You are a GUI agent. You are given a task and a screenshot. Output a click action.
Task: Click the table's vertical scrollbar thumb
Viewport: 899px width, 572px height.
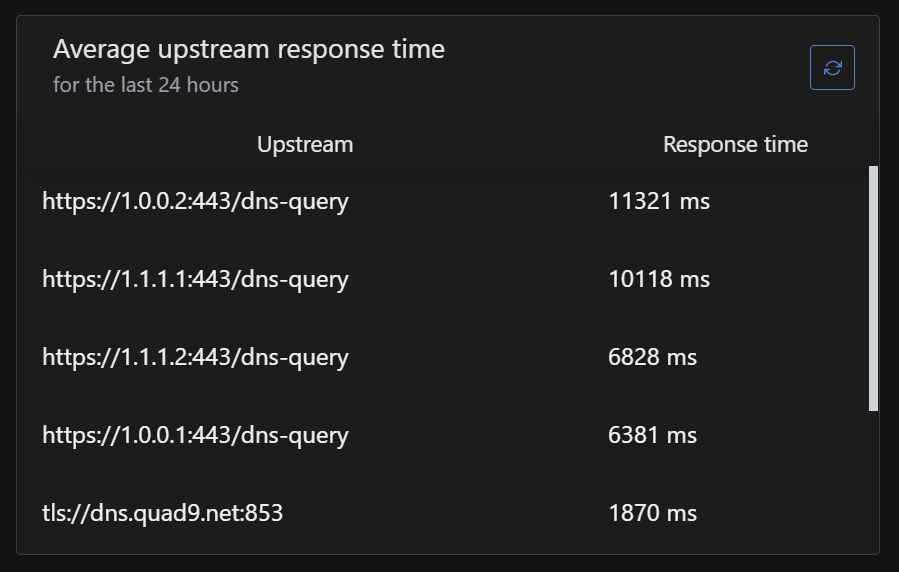(873, 288)
